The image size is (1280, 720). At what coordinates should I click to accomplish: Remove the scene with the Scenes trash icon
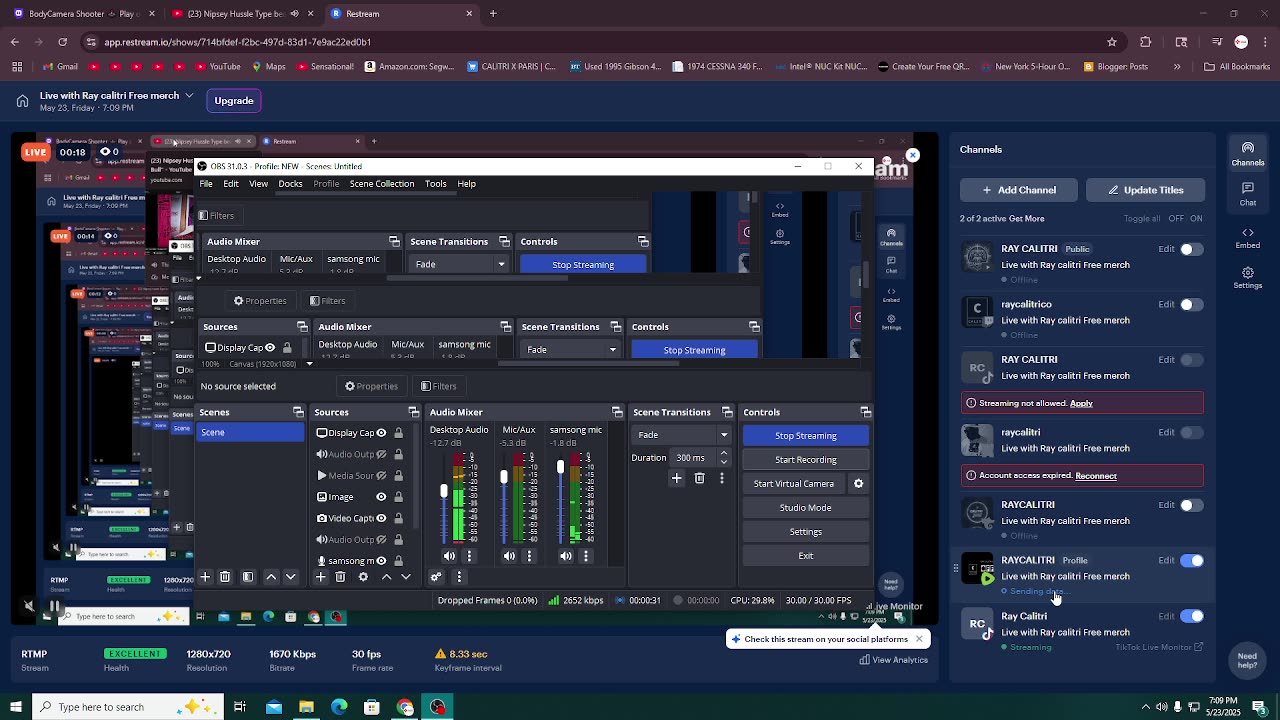click(x=225, y=577)
